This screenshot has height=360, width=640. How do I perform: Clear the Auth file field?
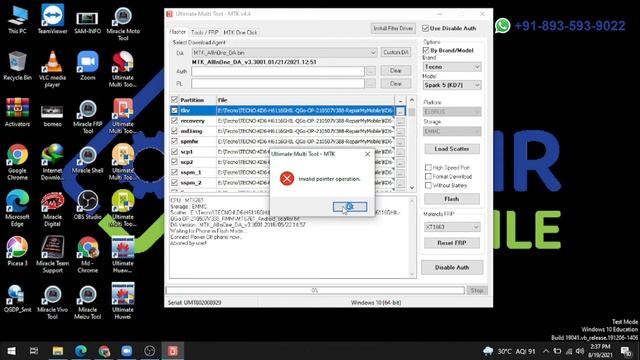pyautogui.click(x=396, y=71)
